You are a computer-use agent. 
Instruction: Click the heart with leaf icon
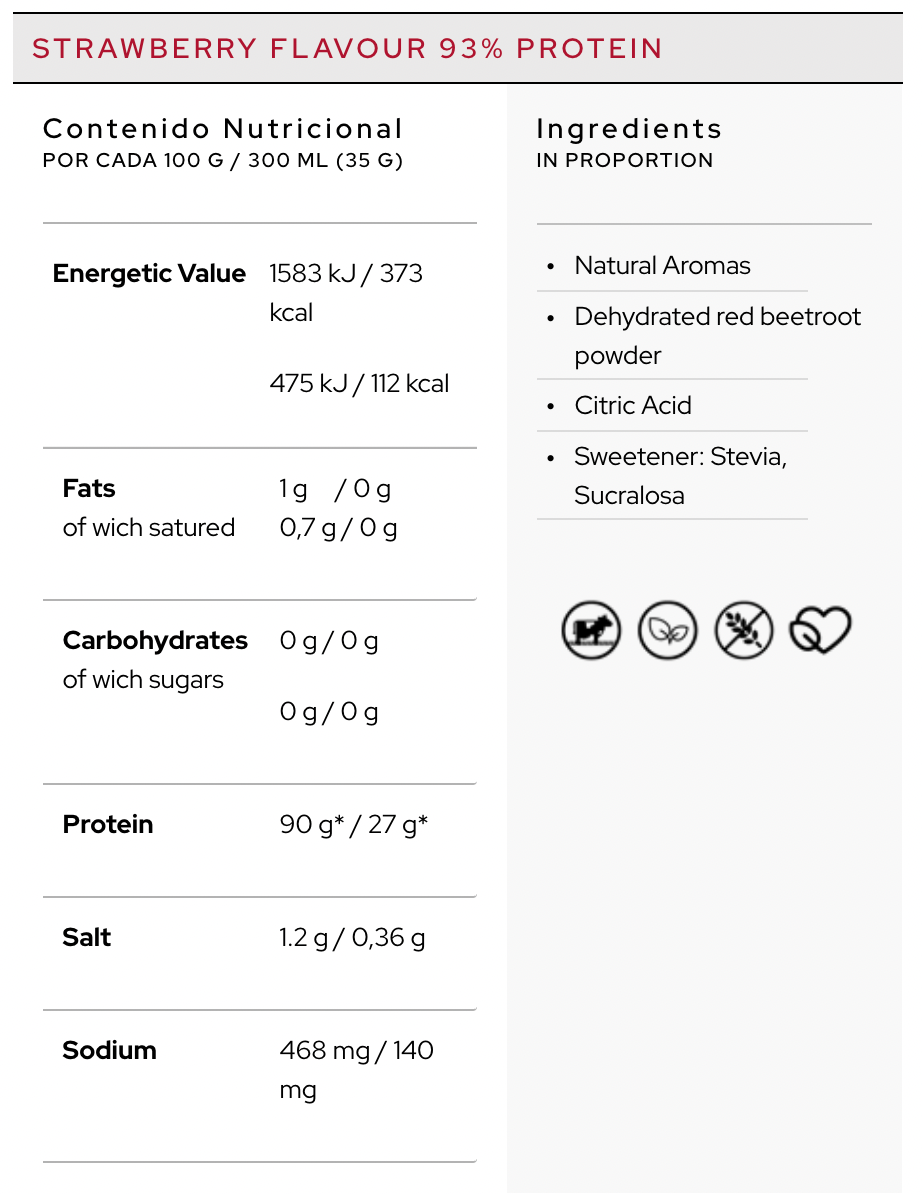click(820, 631)
